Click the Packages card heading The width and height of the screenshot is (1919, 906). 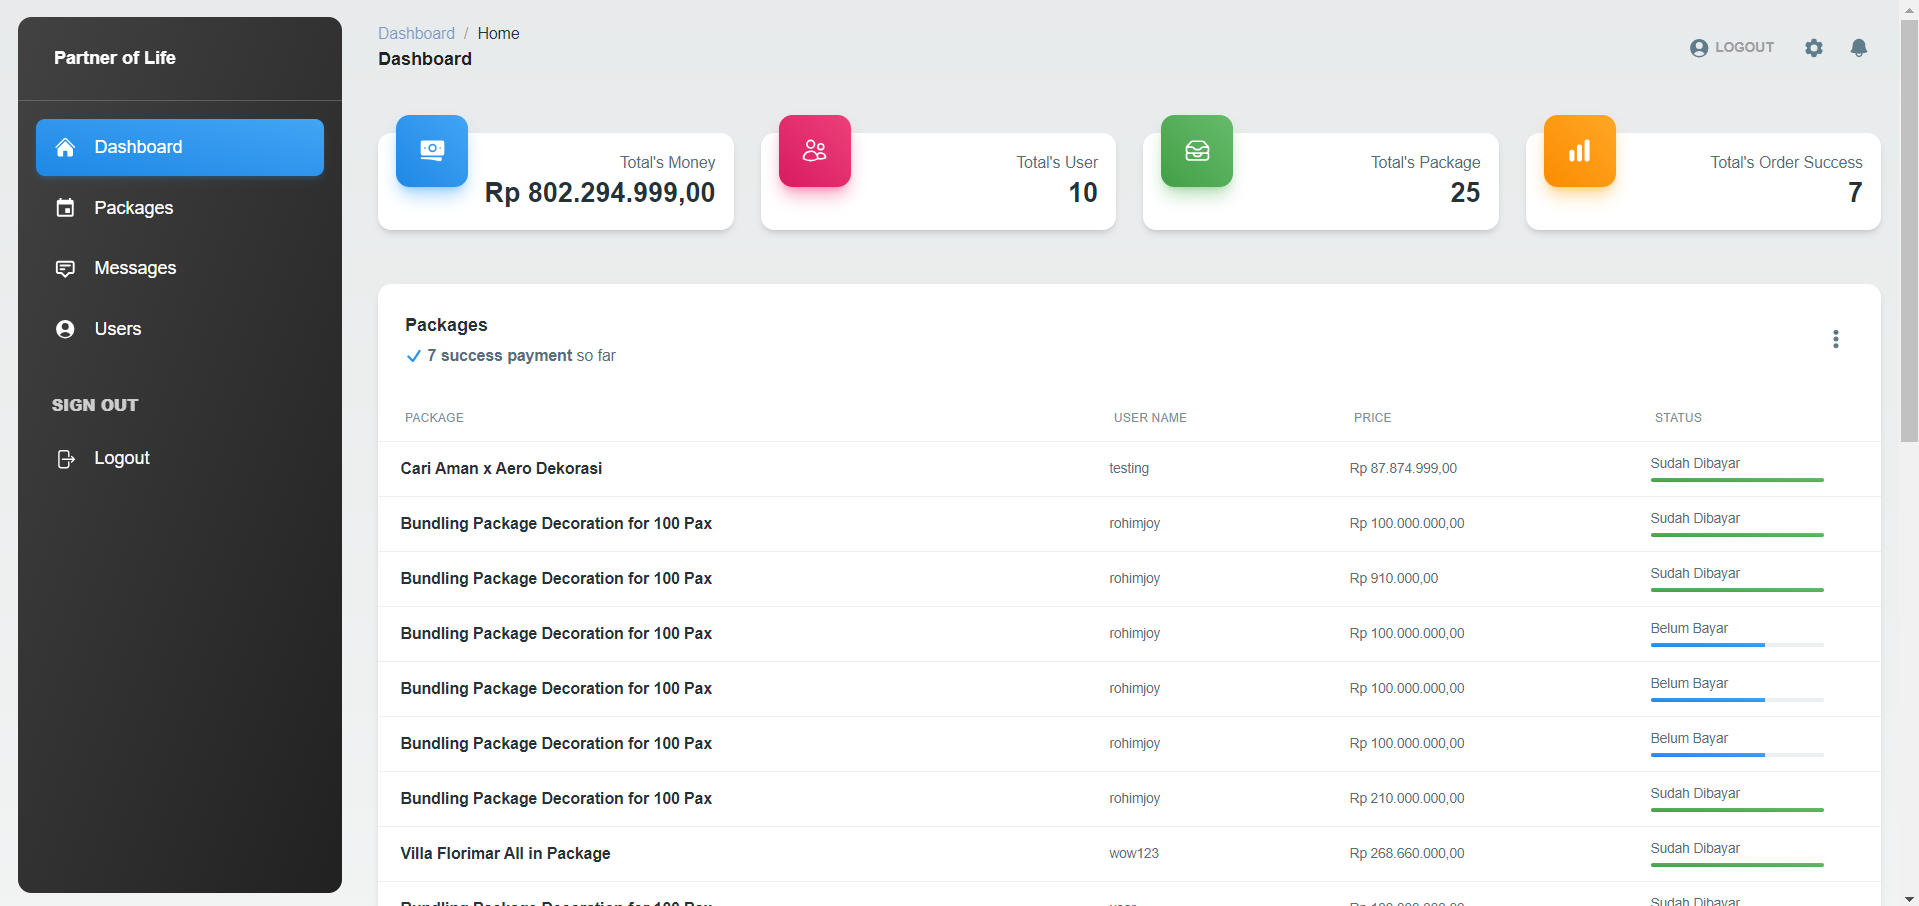[446, 325]
